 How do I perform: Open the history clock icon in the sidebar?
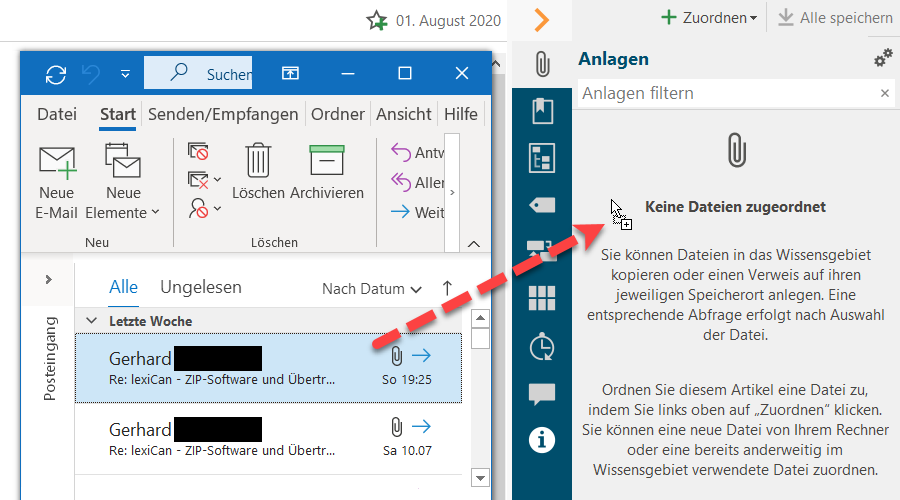542,346
